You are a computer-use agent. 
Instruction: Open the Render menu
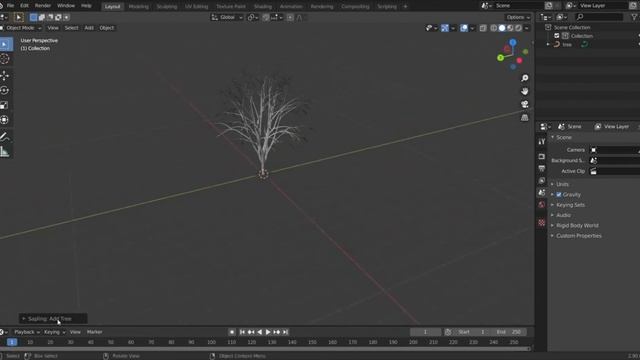(42, 6)
